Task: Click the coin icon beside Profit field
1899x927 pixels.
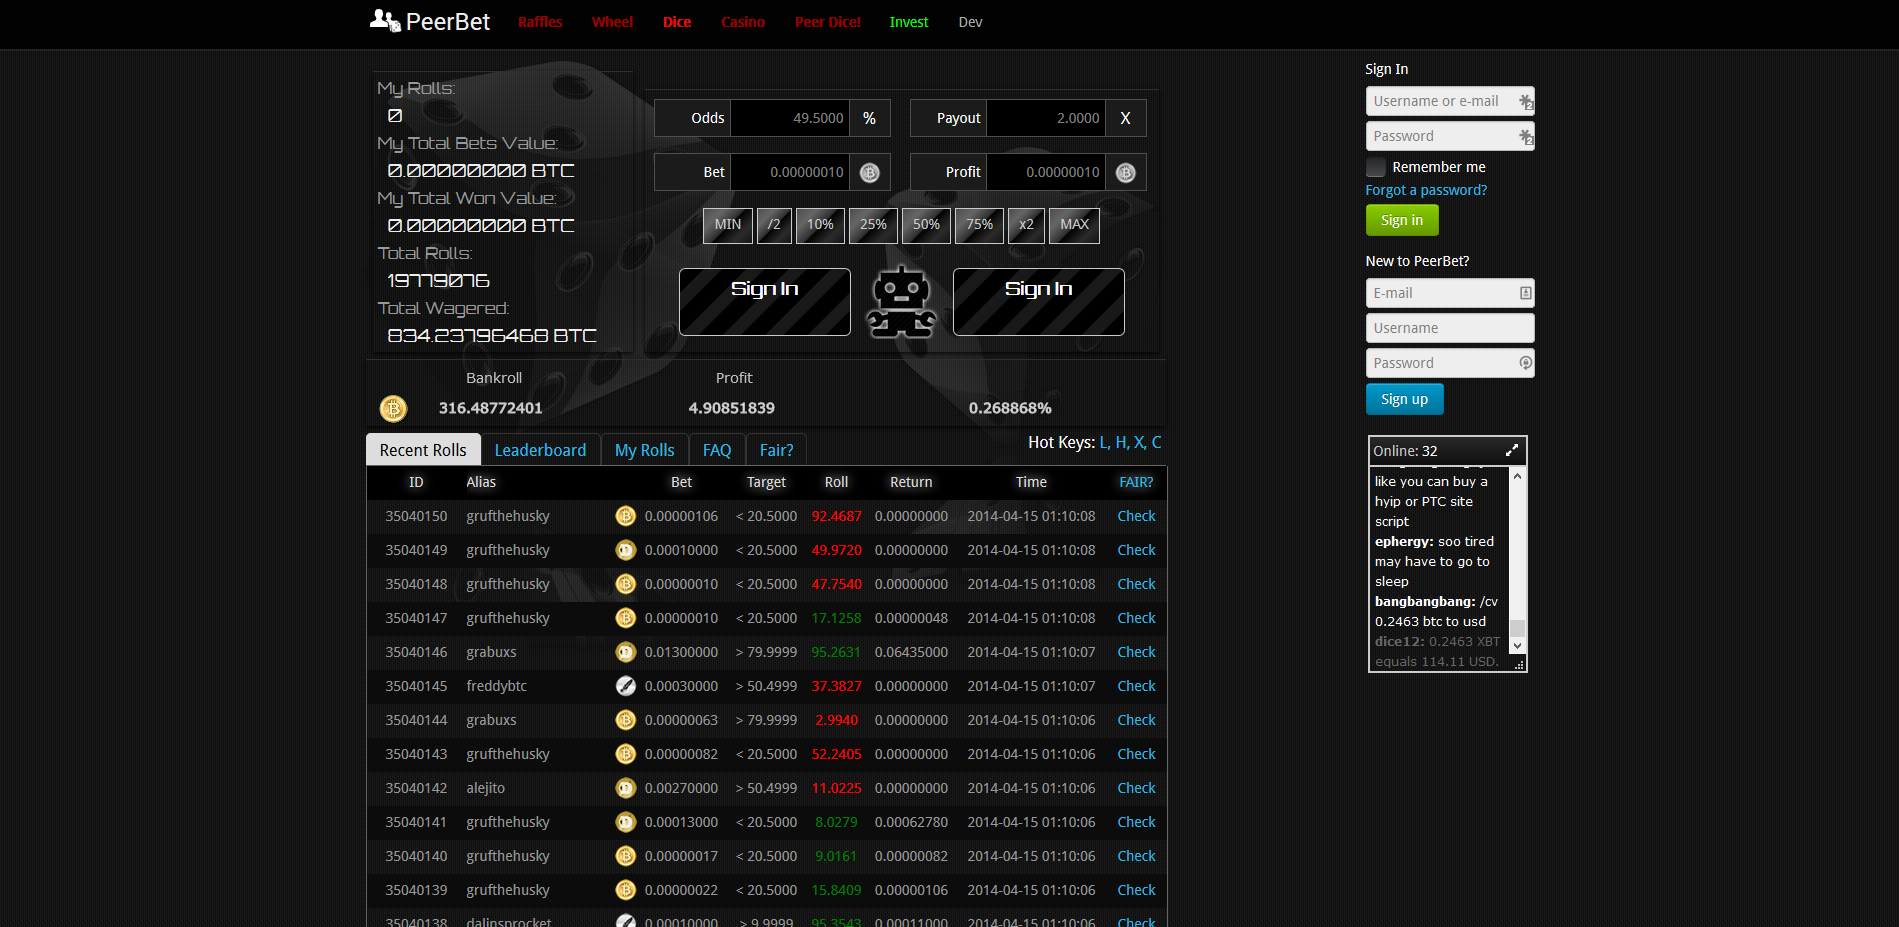Action: point(1126,173)
